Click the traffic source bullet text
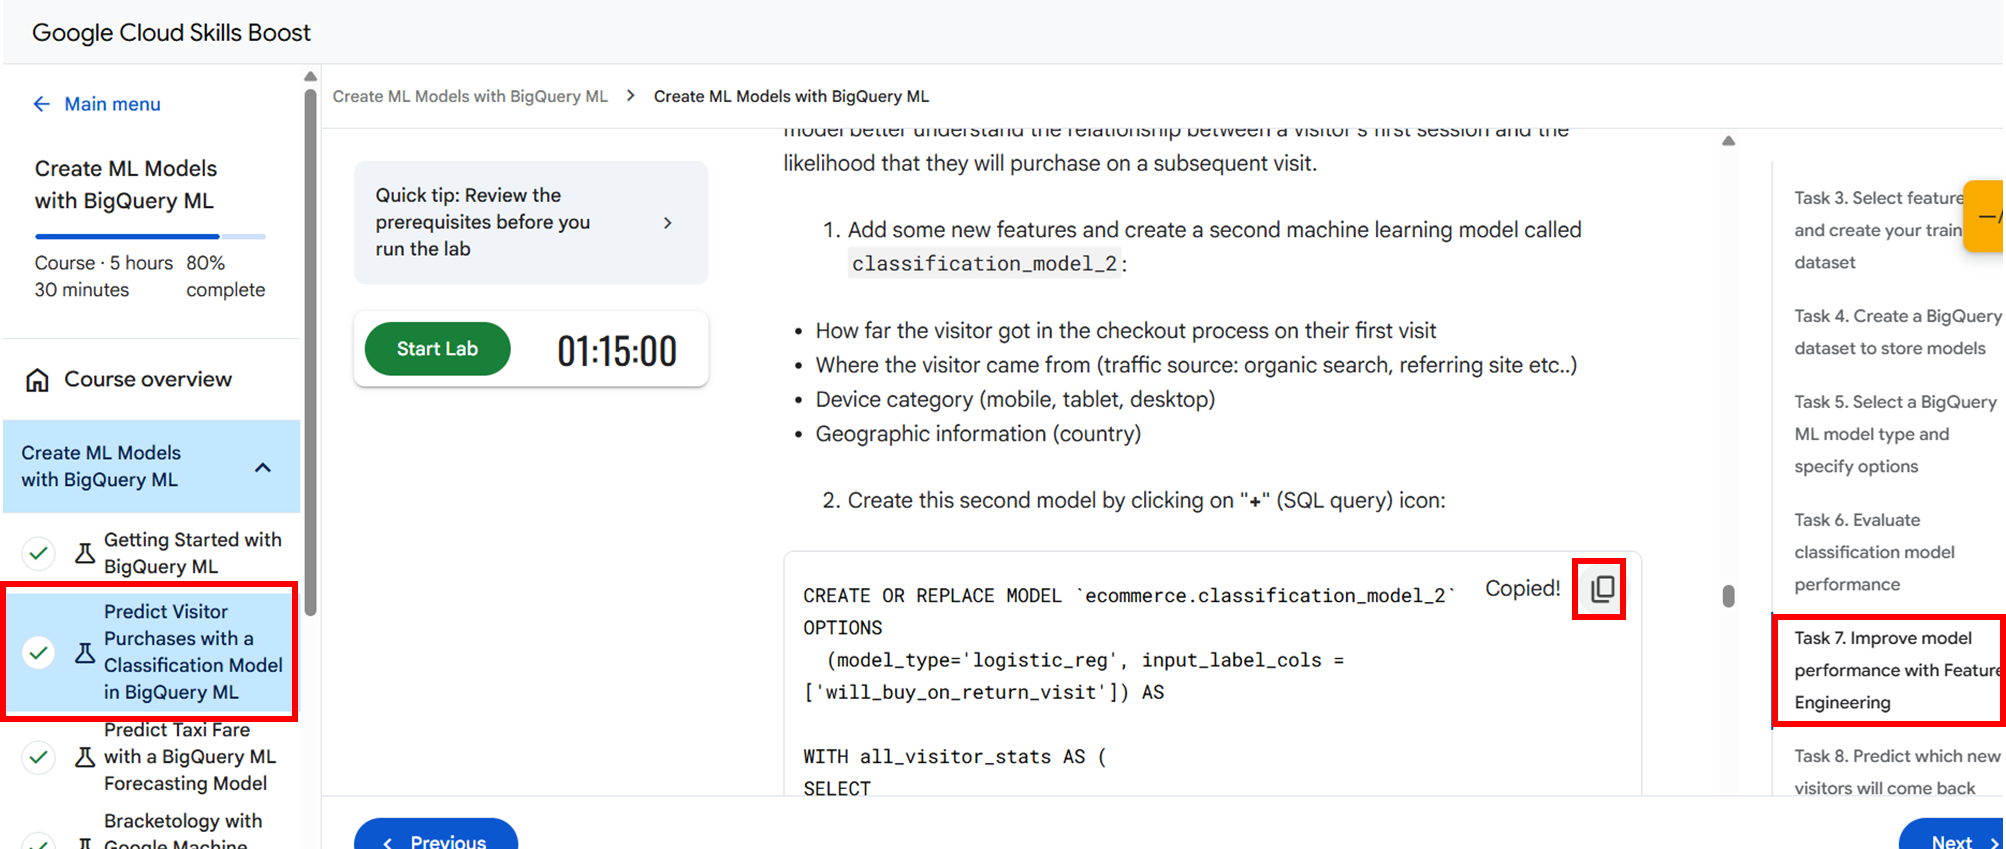 click(x=1196, y=366)
